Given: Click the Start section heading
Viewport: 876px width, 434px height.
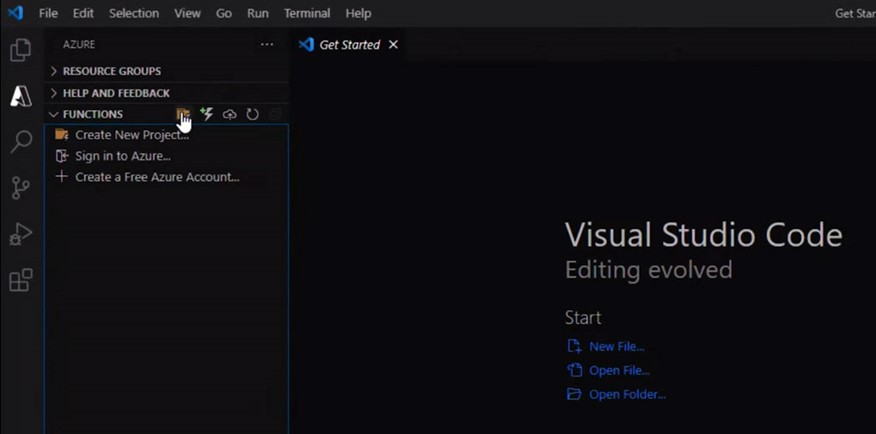Looking at the screenshot, I should (x=583, y=317).
